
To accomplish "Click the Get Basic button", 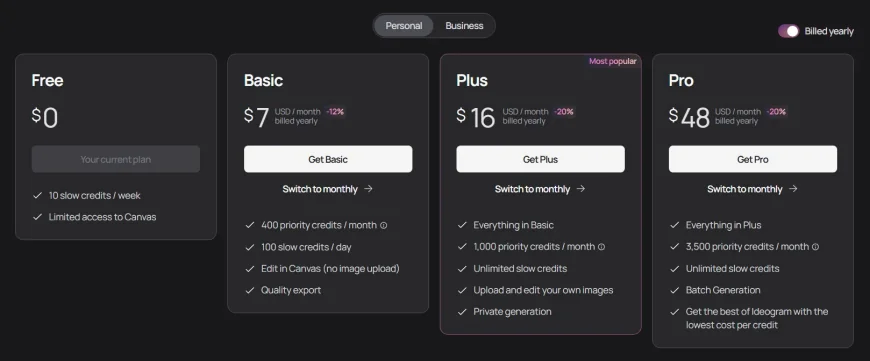I will [x=328, y=159].
